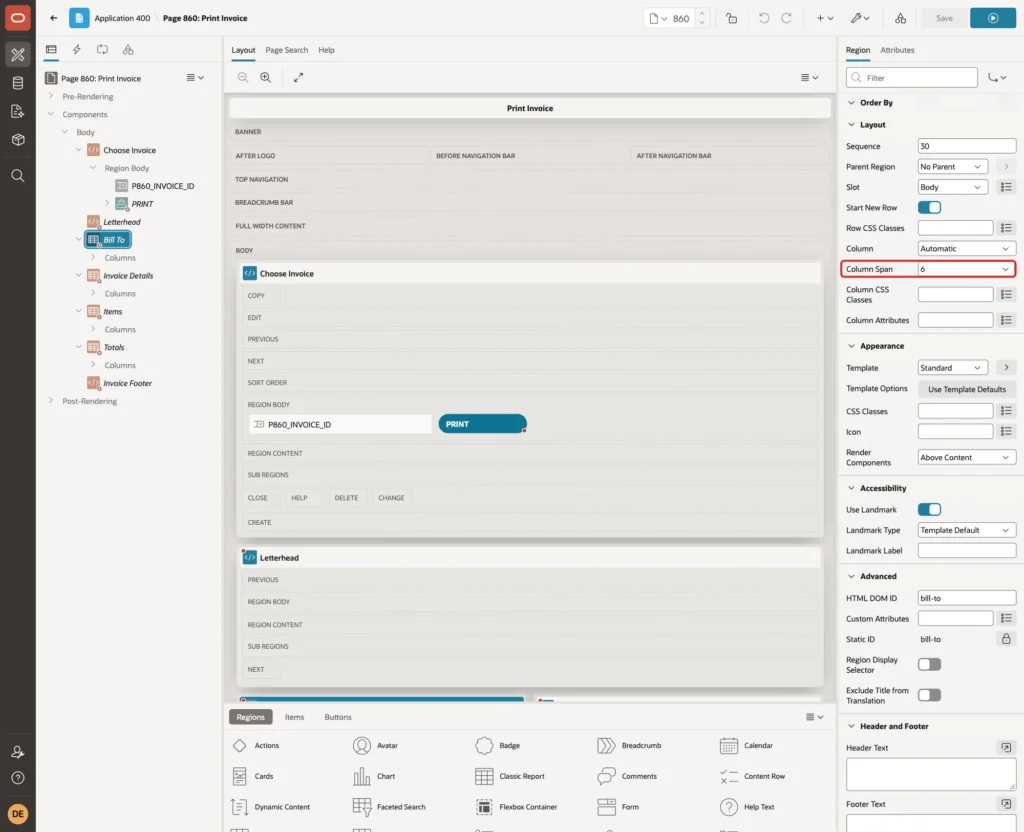Expand the Pre-Rendering tree node
The image size is (1024, 832).
click(50, 96)
